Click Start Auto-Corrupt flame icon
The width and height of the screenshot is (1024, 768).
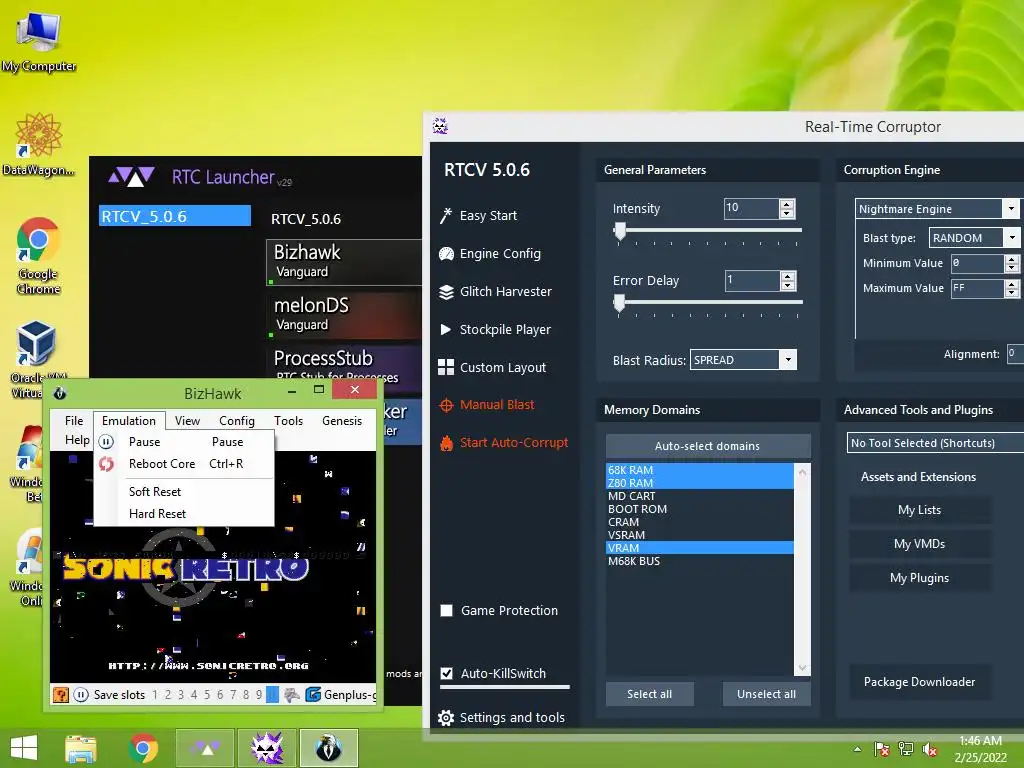tap(446, 443)
